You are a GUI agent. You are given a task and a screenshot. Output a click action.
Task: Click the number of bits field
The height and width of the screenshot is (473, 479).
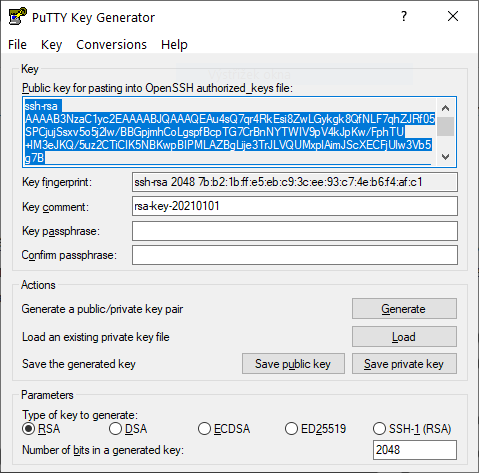(415, 450)
